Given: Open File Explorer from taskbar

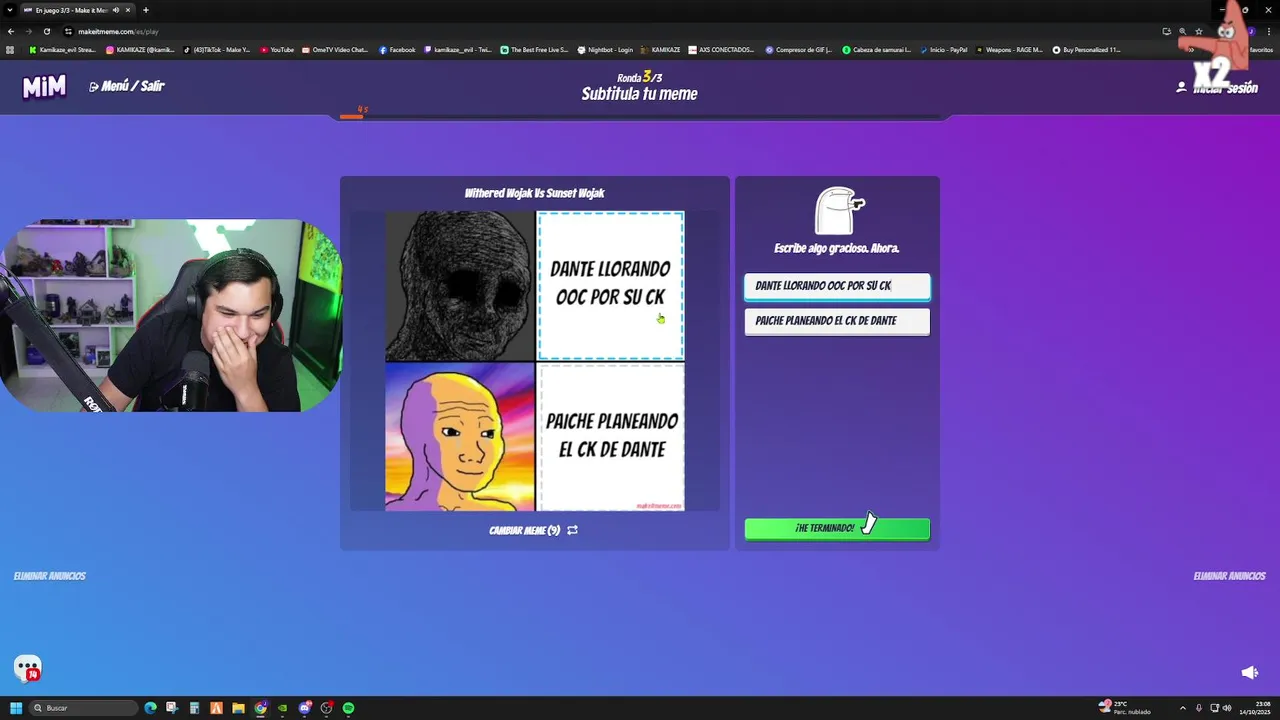Looking at the screenshot, I should [x=238, y=708].
